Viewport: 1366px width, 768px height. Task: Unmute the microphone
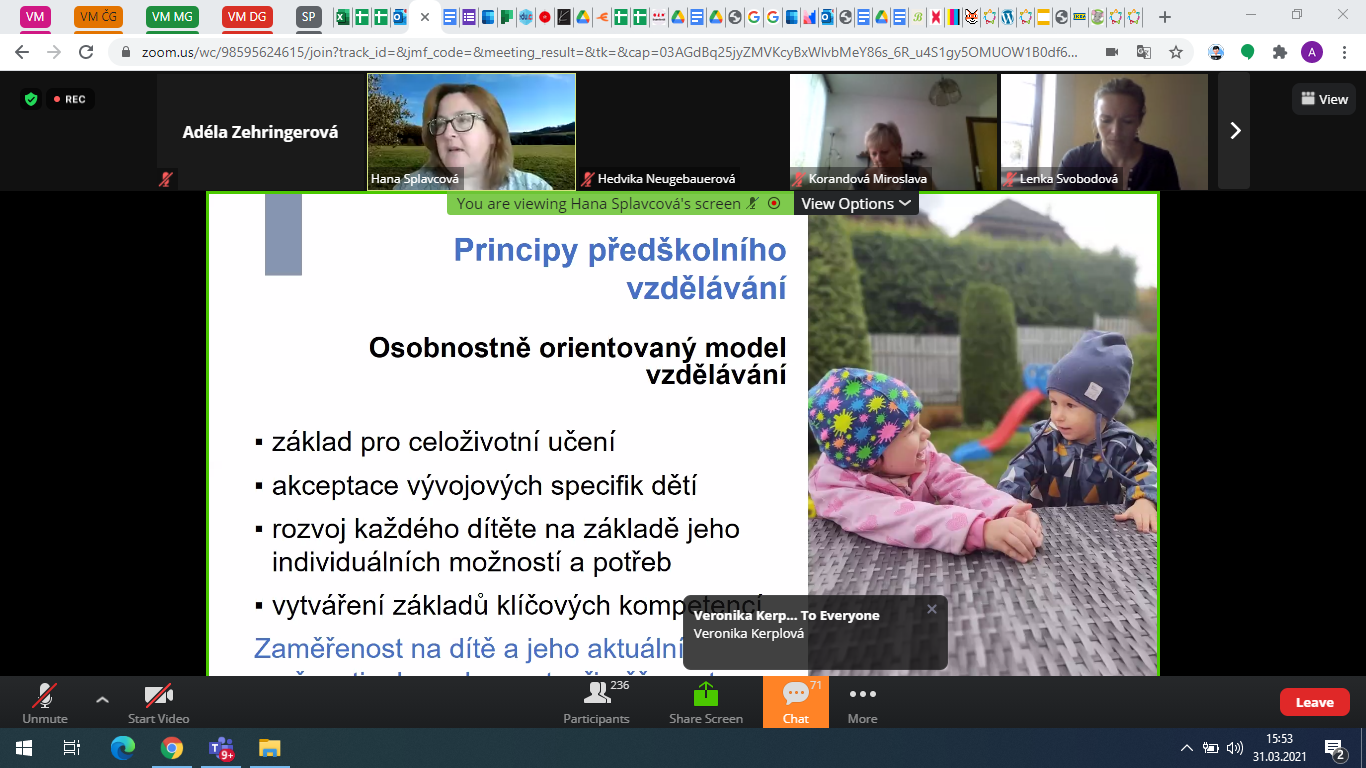click(x=45, y=701)
